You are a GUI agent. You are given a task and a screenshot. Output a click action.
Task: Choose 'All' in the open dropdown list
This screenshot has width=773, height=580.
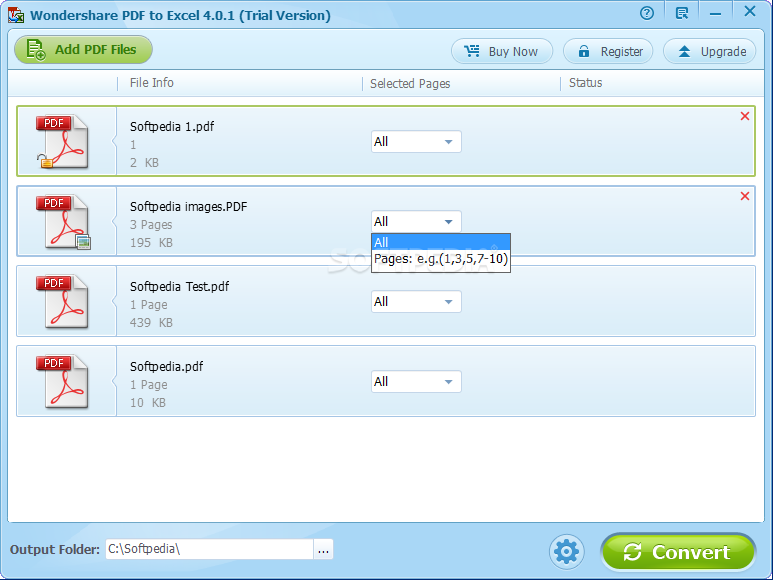pyautogui.click(x=441, y=242)
